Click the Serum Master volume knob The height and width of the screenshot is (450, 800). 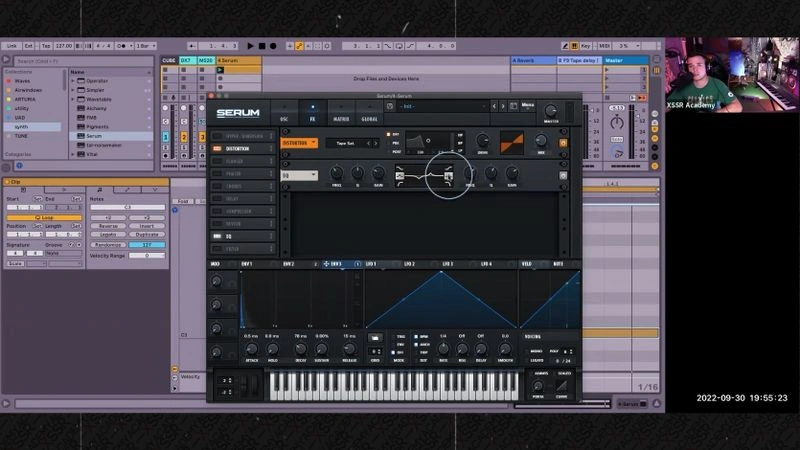(551, 111)
